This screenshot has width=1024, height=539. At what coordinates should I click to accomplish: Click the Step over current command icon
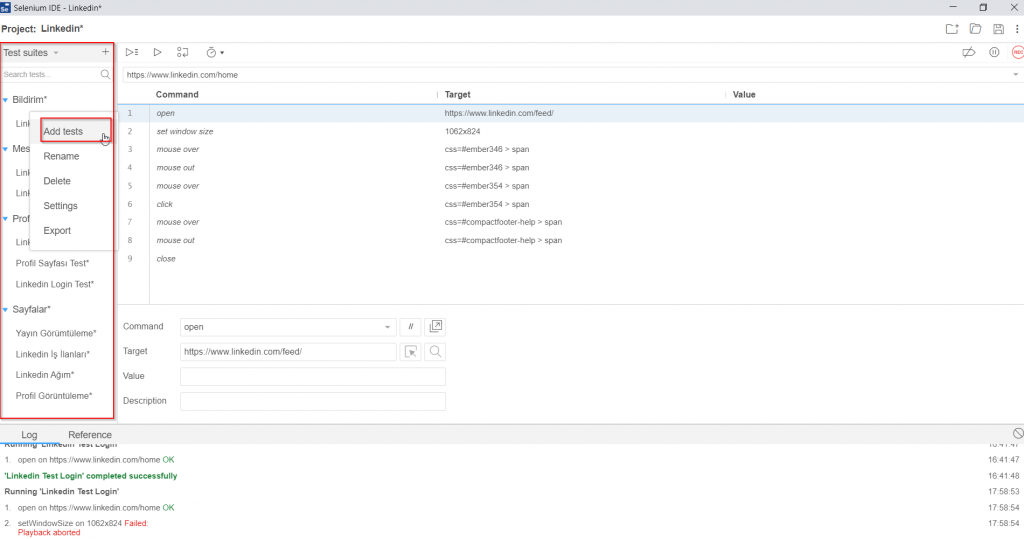[x=183, y=52]
